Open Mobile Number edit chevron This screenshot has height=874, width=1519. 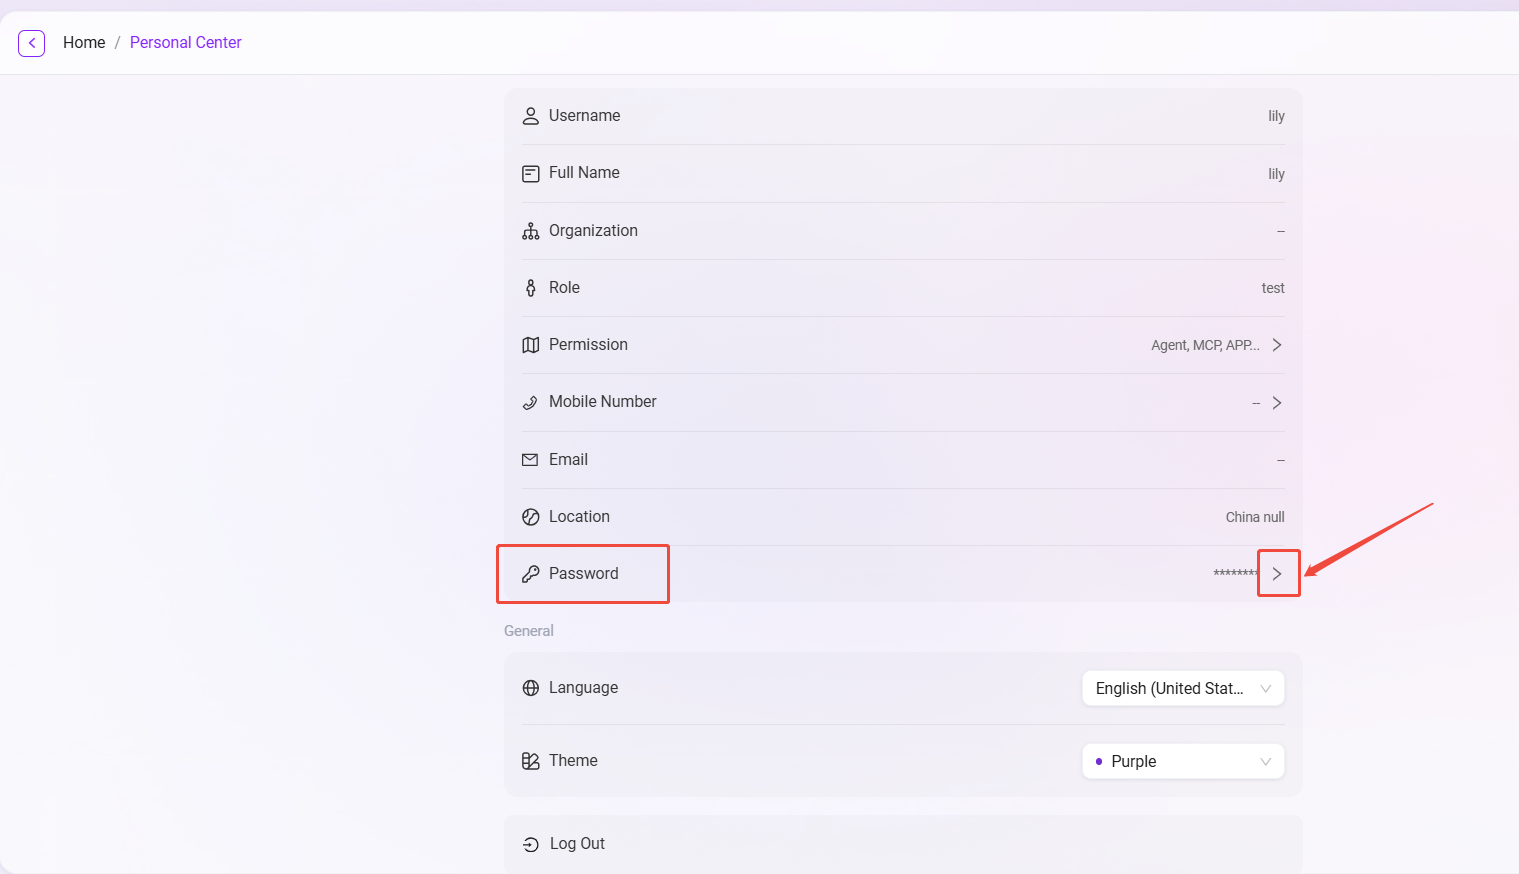click(1277, 403)
